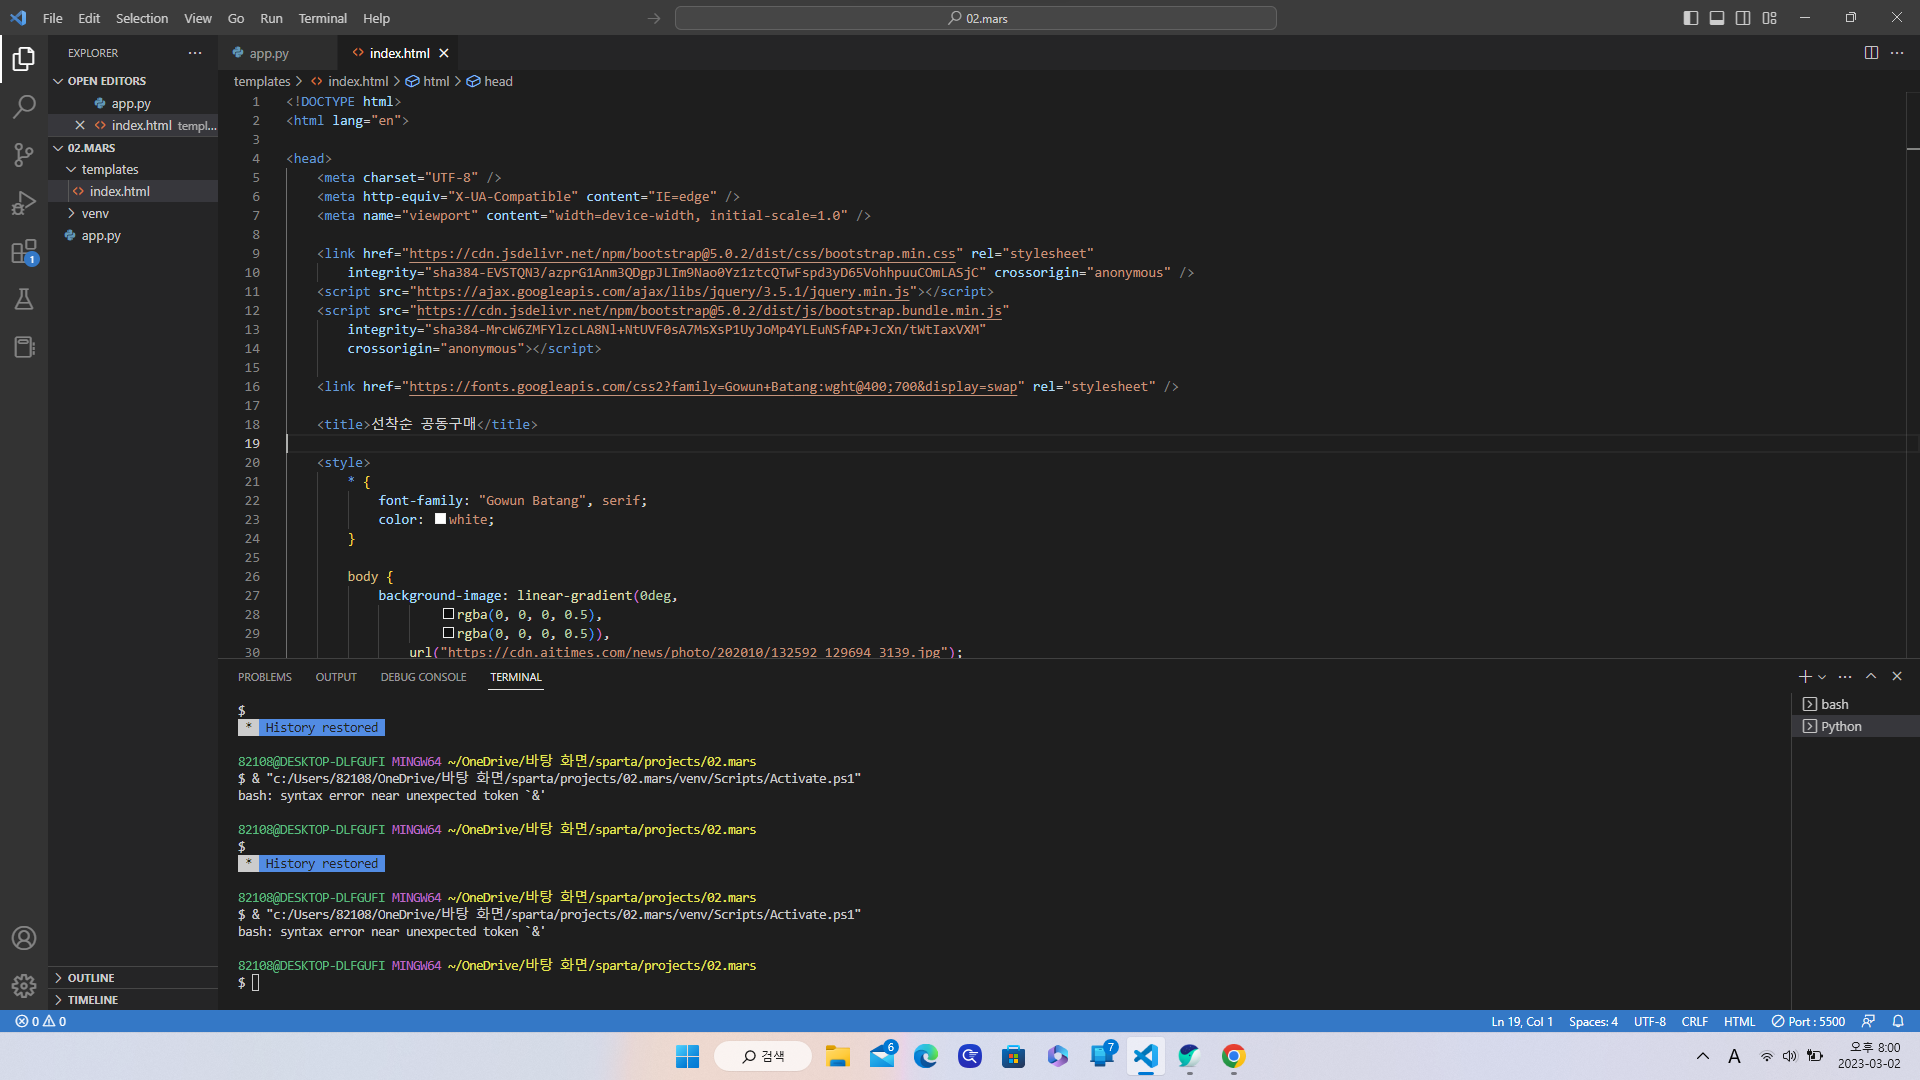Open notifications bell in status bar
This screenshot has width=1920, height=1080.
pos(1898,1022)
